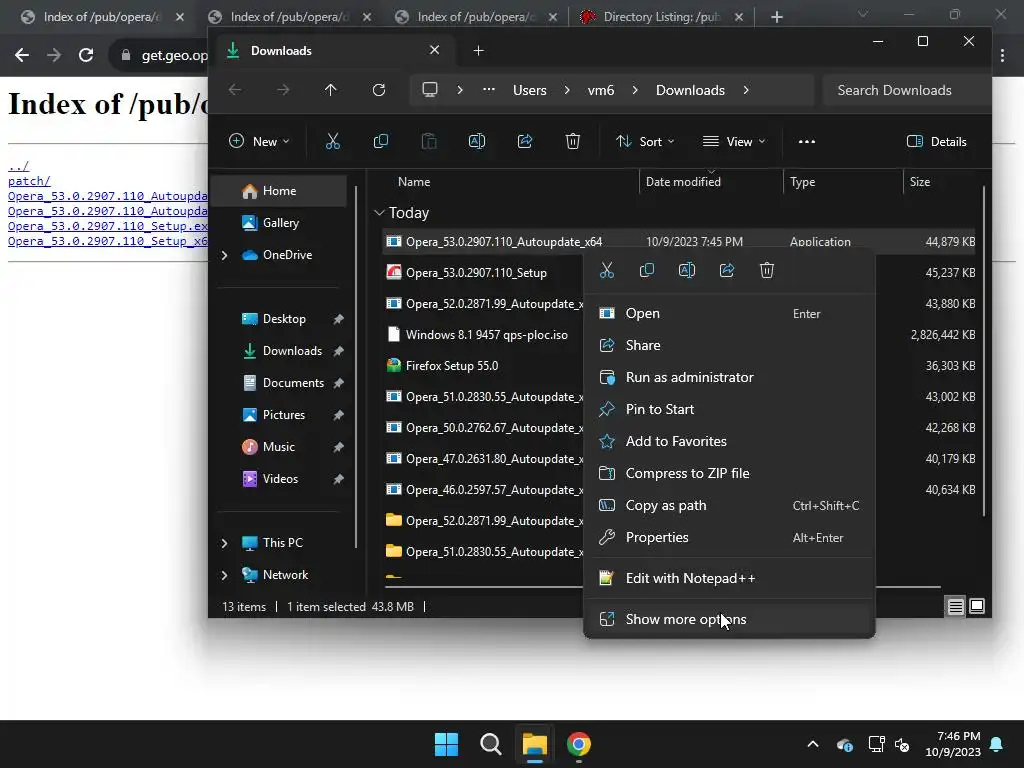Switch to Directory Listing Chrome tab
The height and width of the screenshot is (768, 1024).
pyautogui.click(x=662, y=17)
